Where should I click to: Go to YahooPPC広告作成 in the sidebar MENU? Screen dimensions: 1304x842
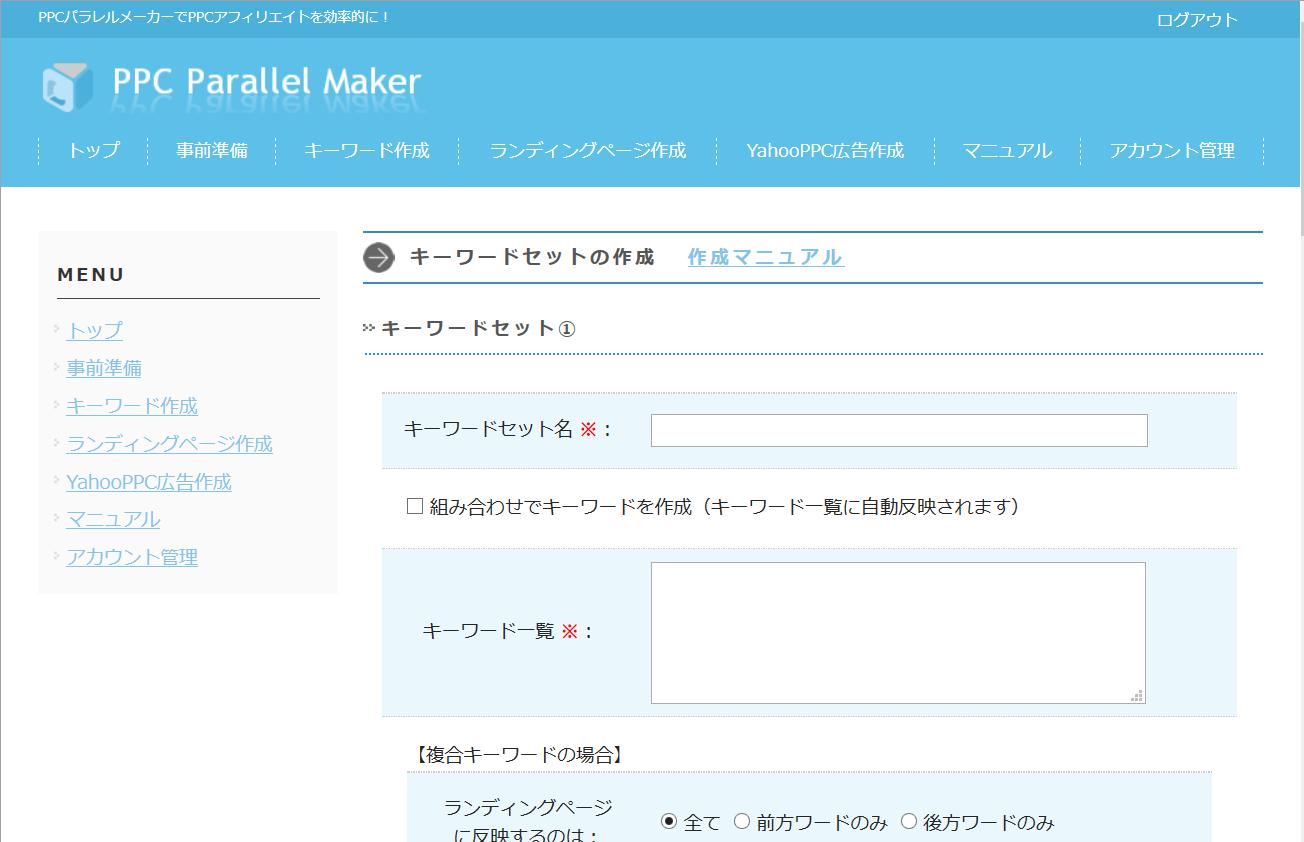(x=149, y=482)
